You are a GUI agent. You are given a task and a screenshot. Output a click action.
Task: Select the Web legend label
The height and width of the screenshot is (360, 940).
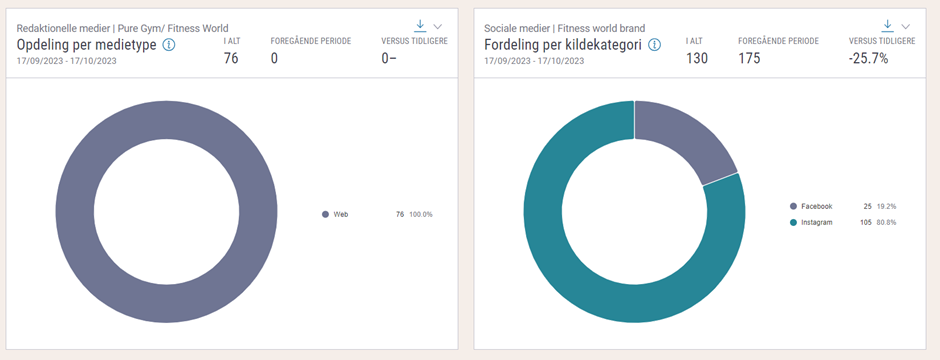(x=341, y=214)
